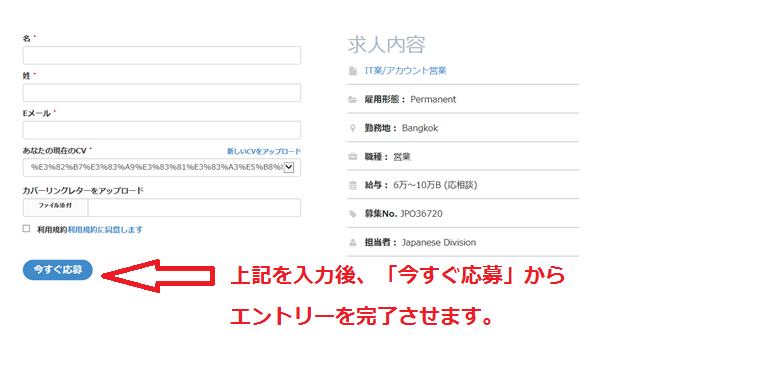Tick the 利用規約 agreement checkbox
Viewport: 768px width, 382px height.
[x=26, y=229]
